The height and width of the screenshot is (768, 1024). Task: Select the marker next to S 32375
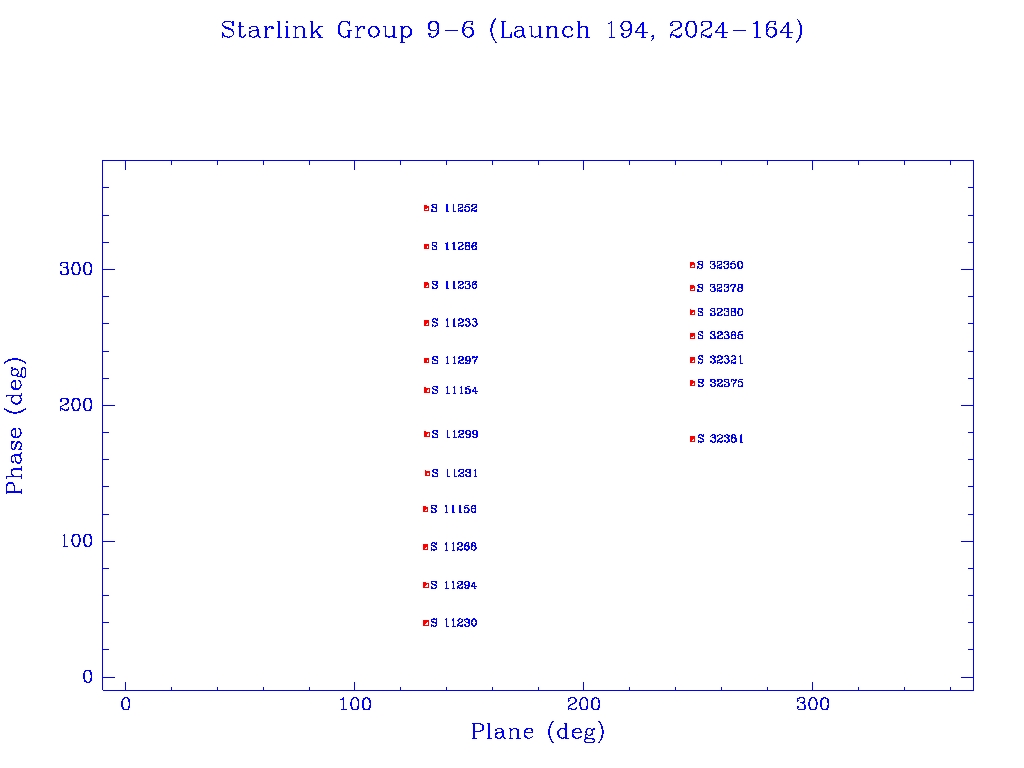click(x=692, y=383)
